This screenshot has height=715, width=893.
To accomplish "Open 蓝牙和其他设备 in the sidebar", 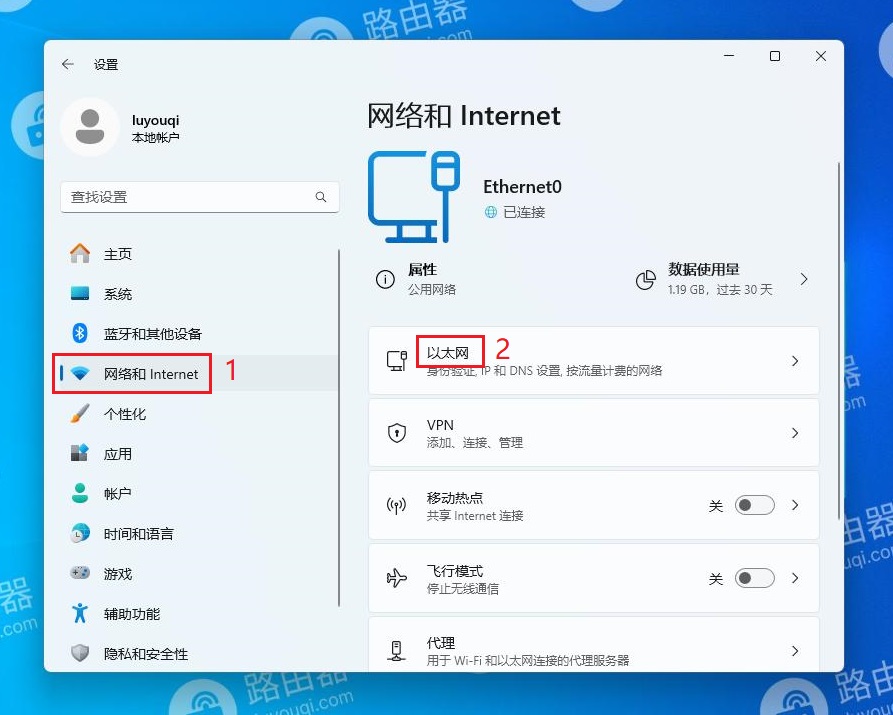I will coord(199,333).
